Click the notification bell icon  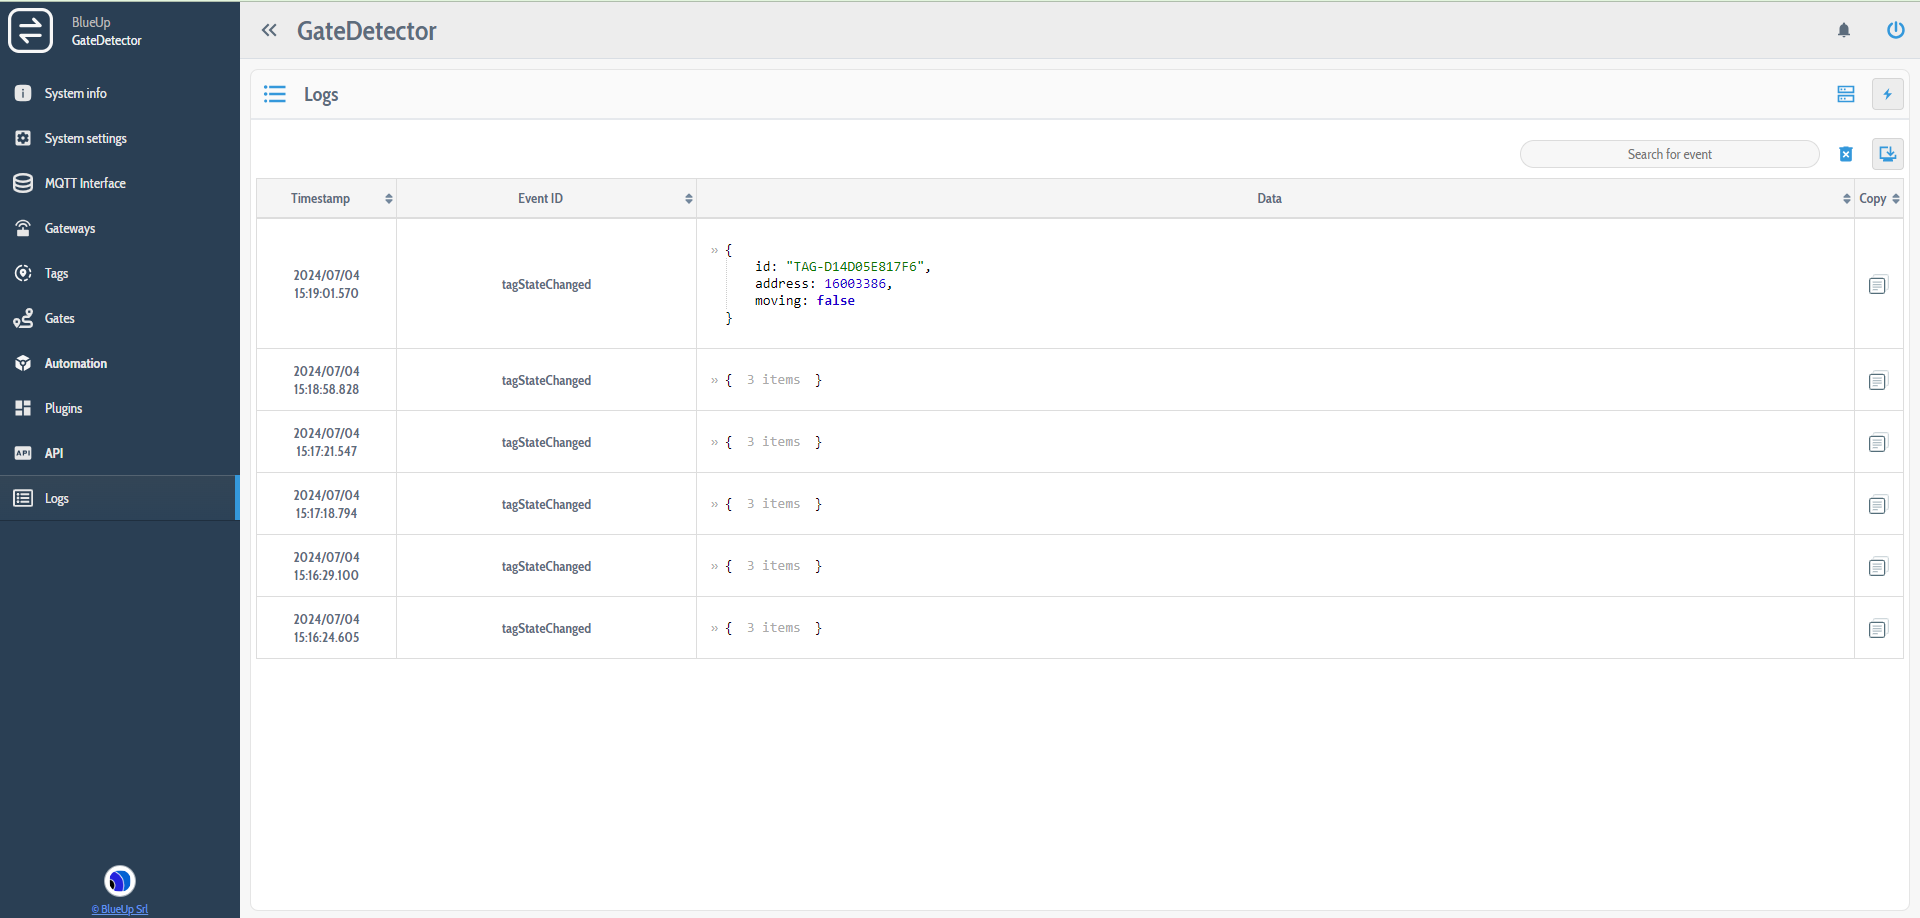(x=1844, y=30)
